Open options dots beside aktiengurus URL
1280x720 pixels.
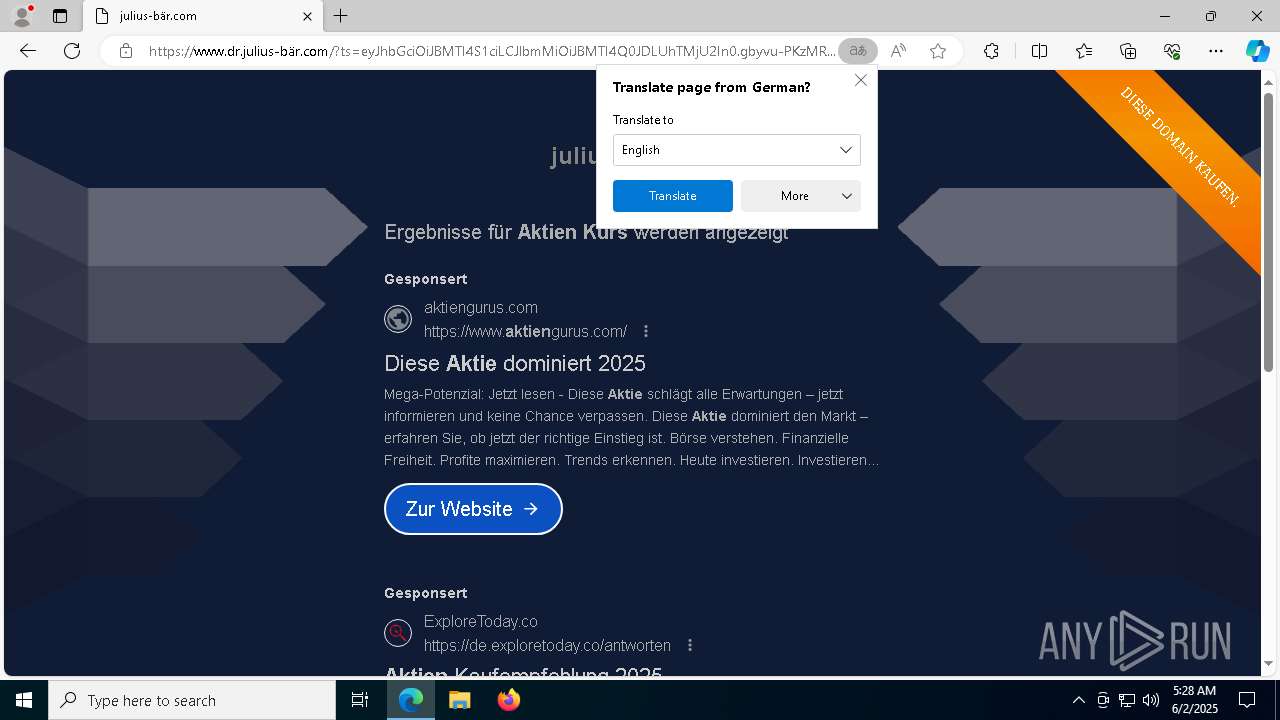point(646,331)
